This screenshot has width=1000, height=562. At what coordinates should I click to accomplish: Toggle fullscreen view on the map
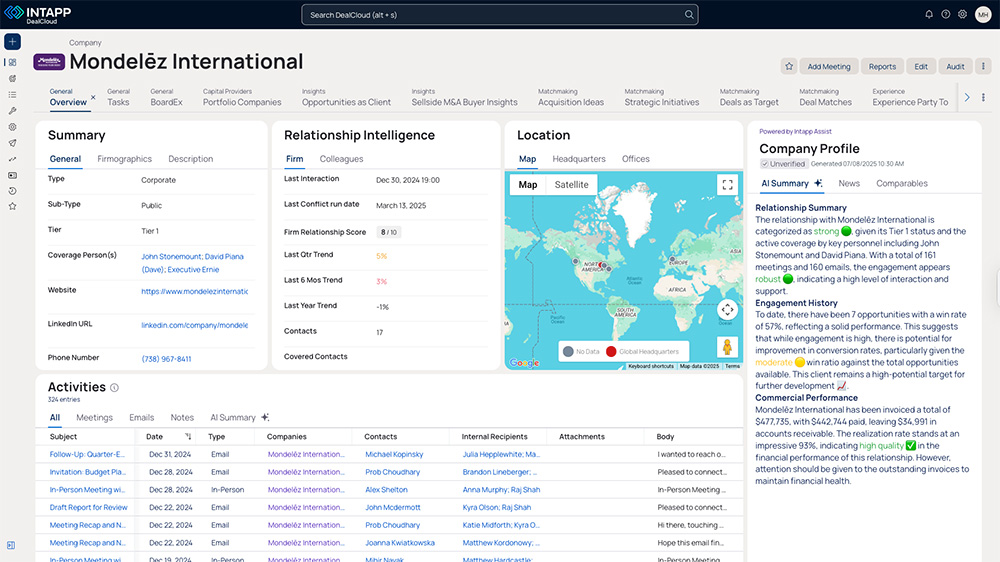point(727,185)
